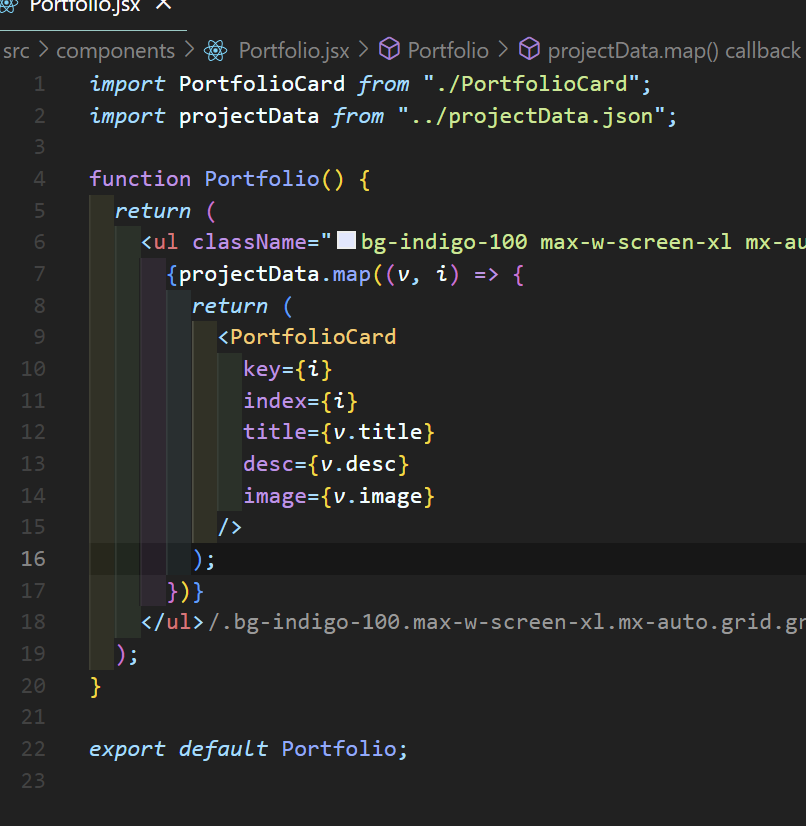Click the max-w-screen-xl class on line 6
The image size is (806, 826).
point(636,242)
